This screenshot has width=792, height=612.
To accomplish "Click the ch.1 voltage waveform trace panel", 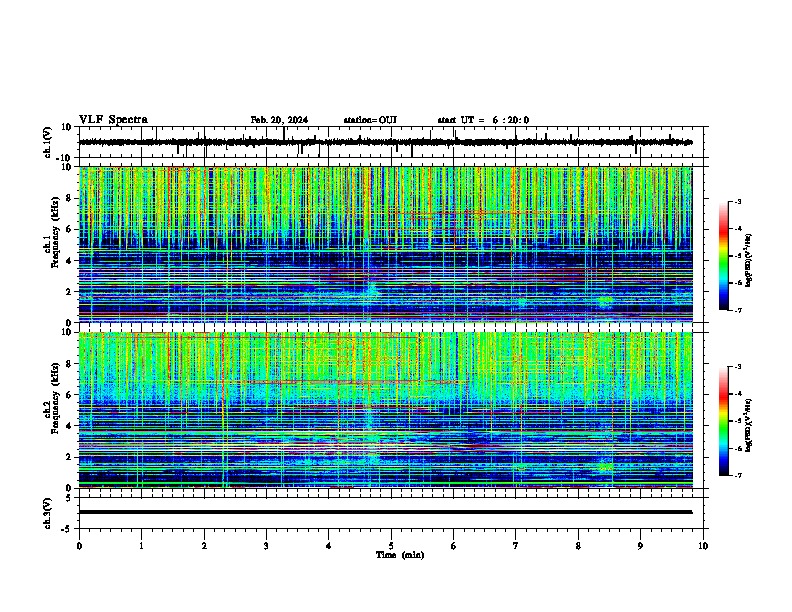I will [x=393, y=142].
